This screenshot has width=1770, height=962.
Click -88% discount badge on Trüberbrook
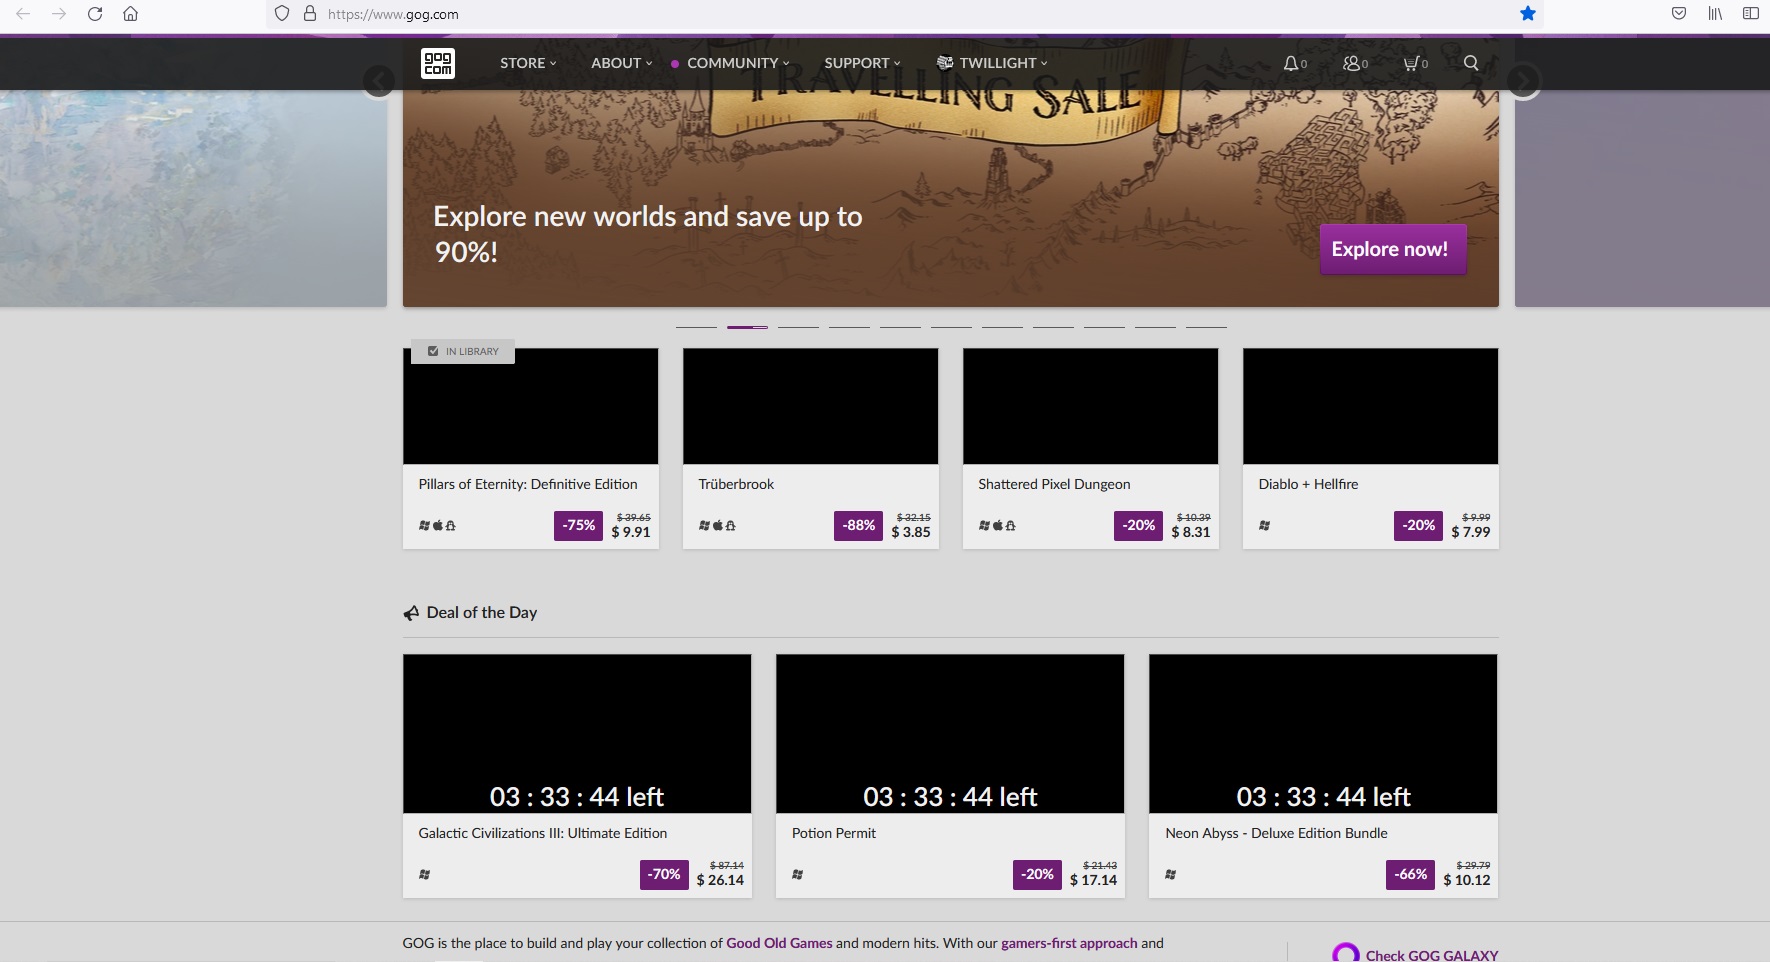point(858,525)
